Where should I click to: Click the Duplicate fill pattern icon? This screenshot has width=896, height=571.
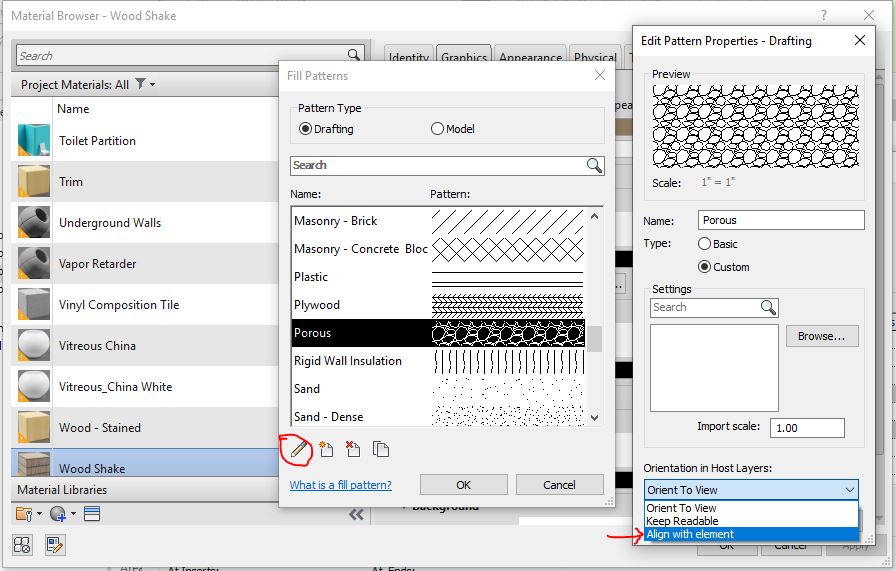381,449
